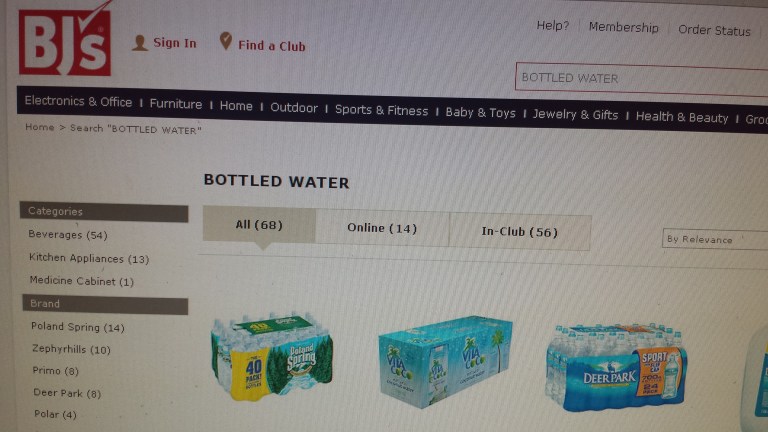Open the Sports & Fitness menu
768x432 pixels.
[x=382, y=111]
